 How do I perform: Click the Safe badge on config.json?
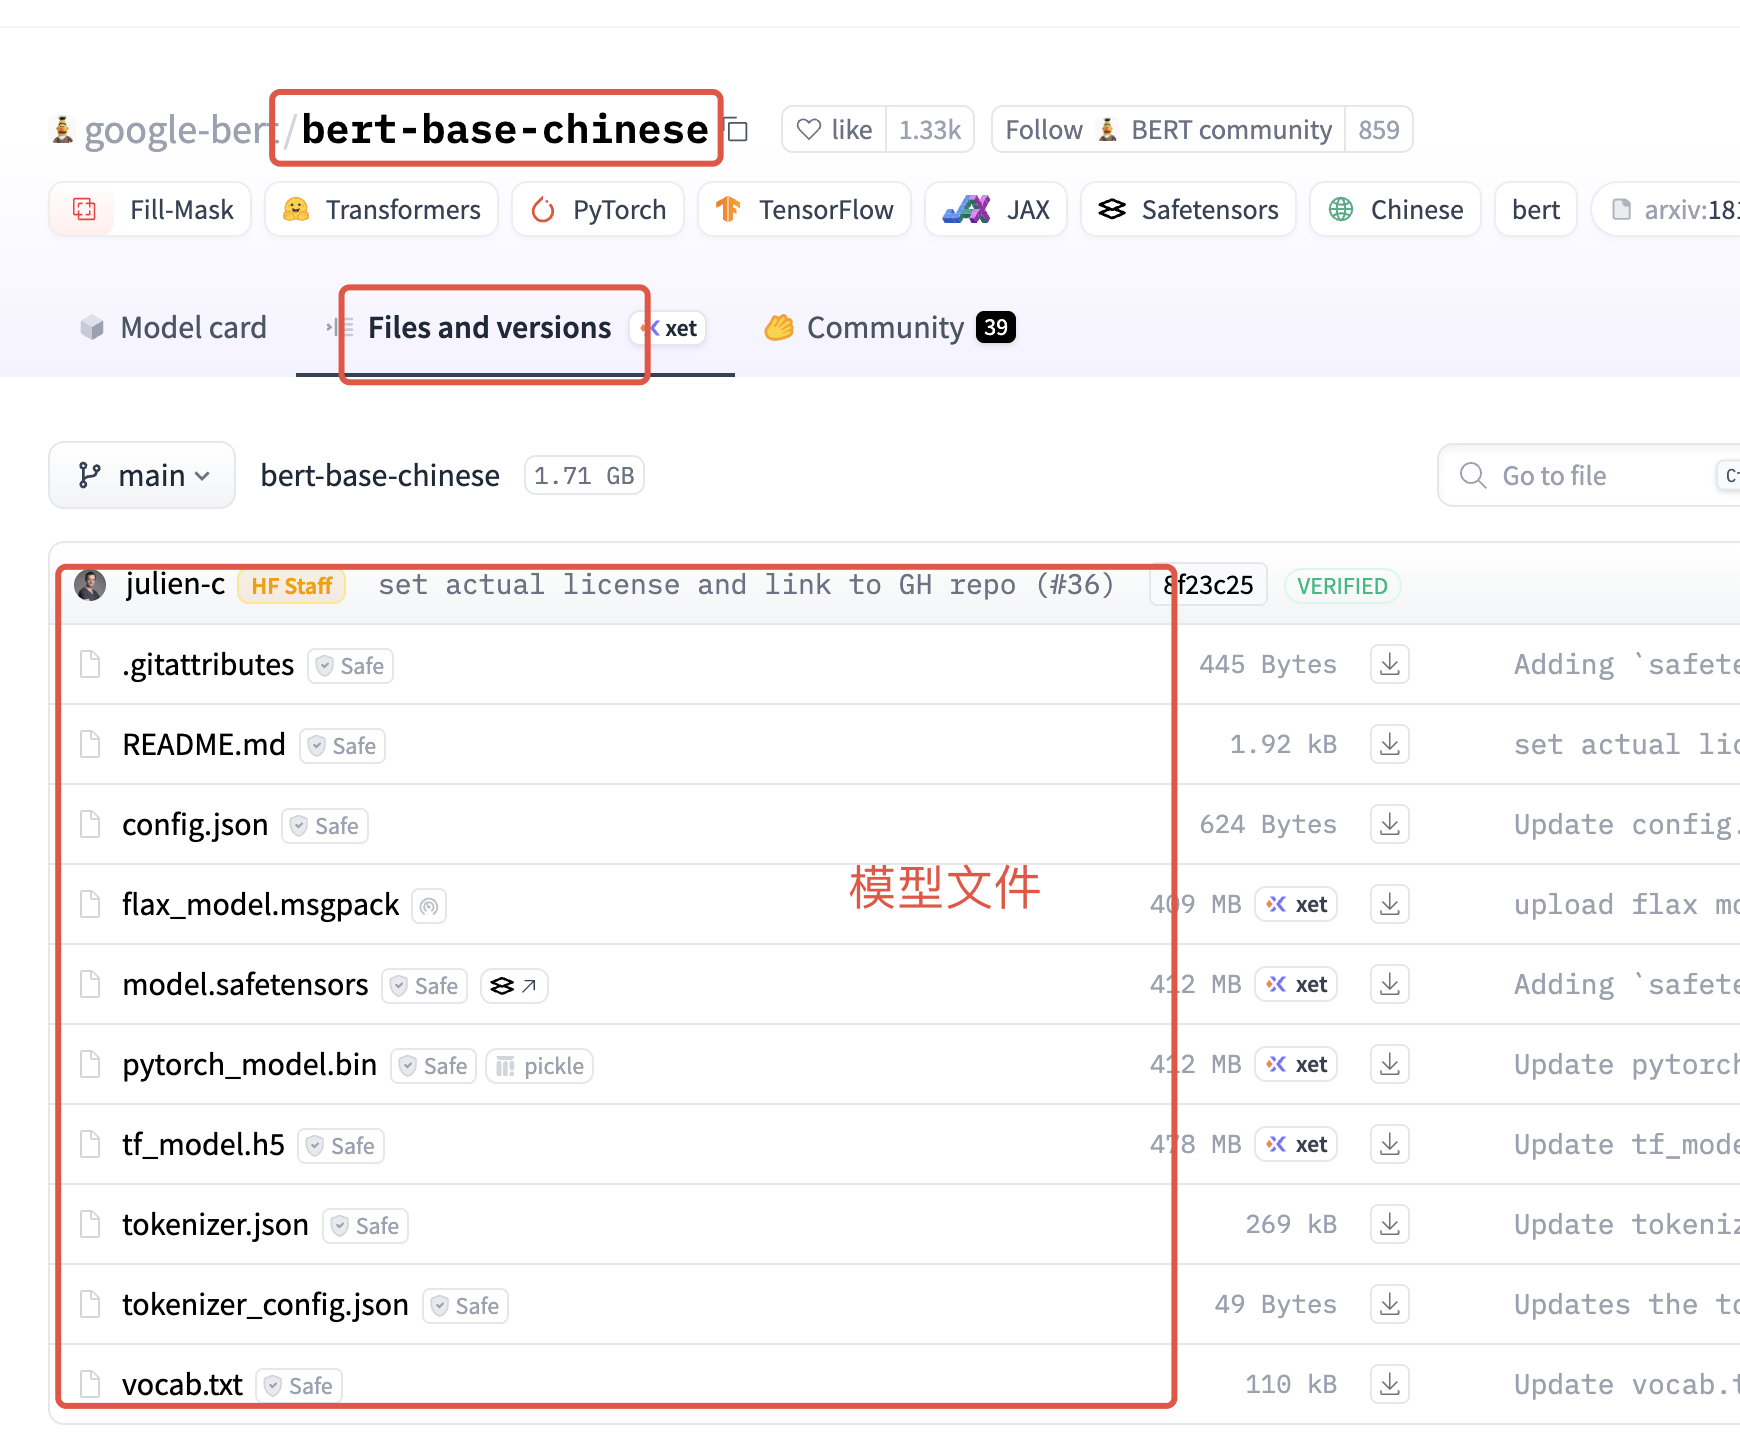coord(325,826)
